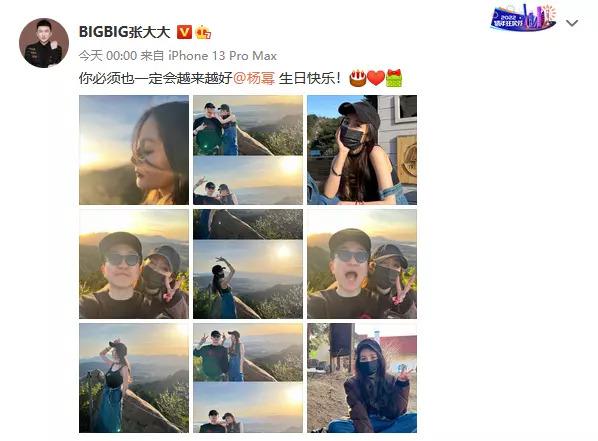Click the 今天 00:00 post timestamp

108,56
